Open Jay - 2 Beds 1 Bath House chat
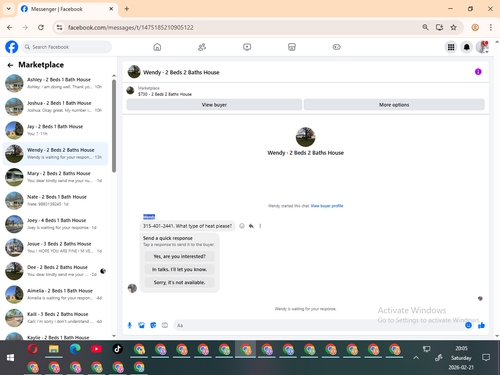This screenshot has width=500, height=375. tap(55, 130)
